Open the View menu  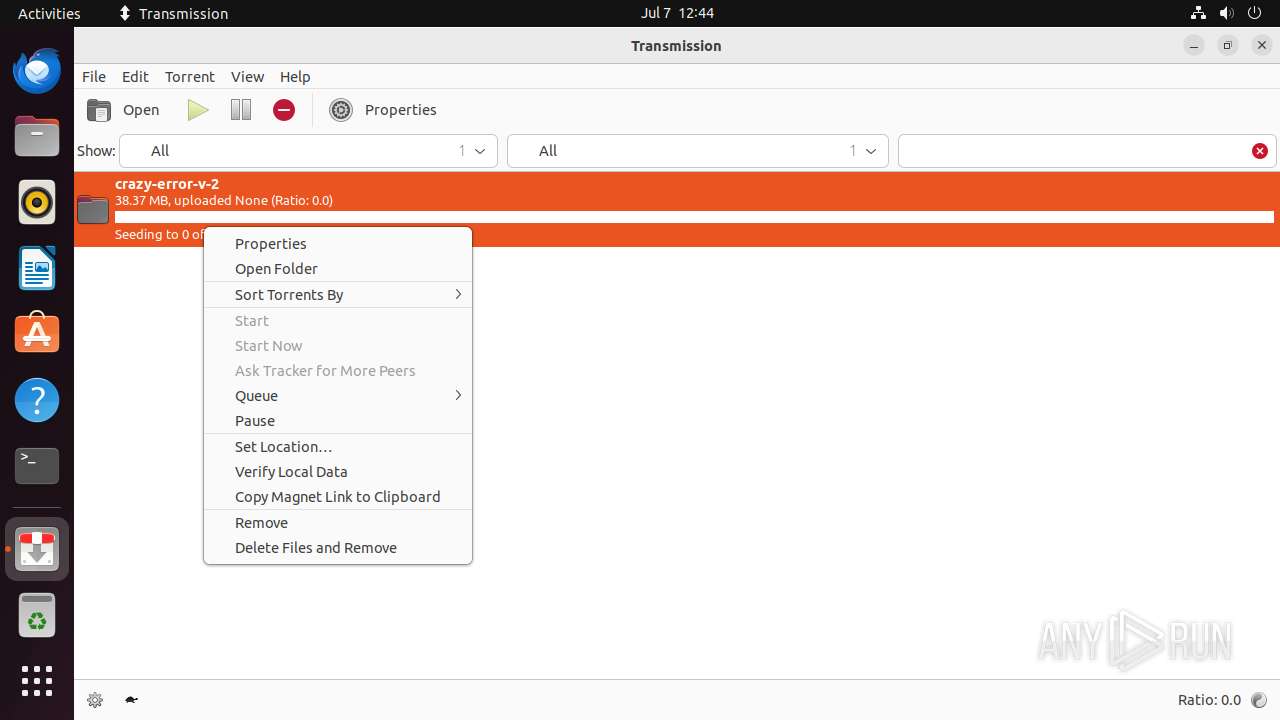tap(247, 77)
